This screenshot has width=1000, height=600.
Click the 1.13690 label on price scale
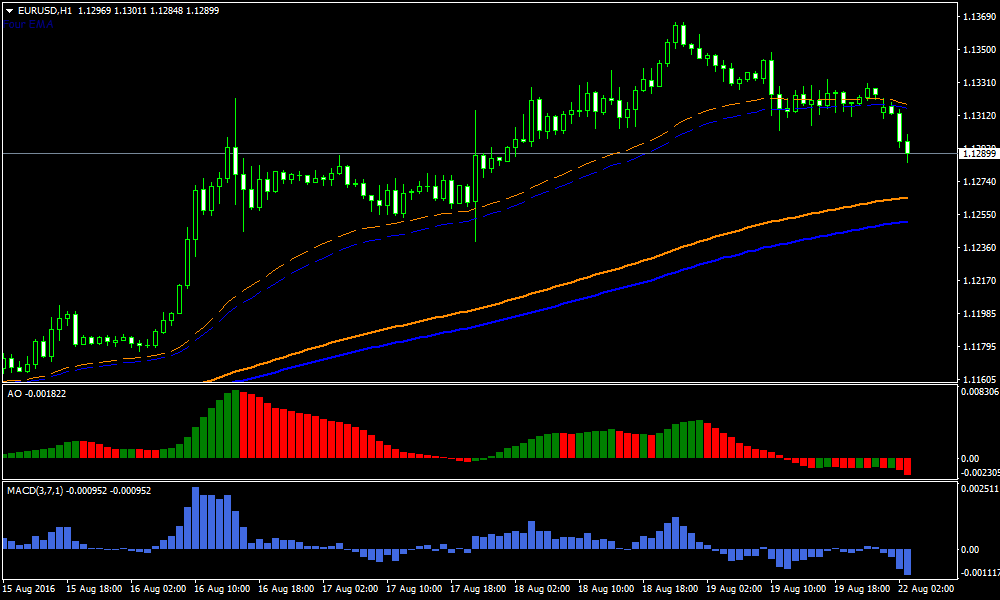977,17
